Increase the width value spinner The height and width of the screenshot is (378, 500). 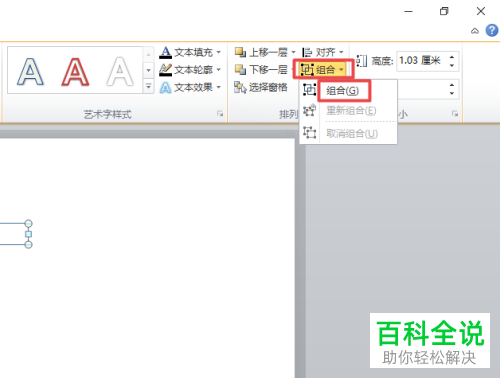pos(452,85)
